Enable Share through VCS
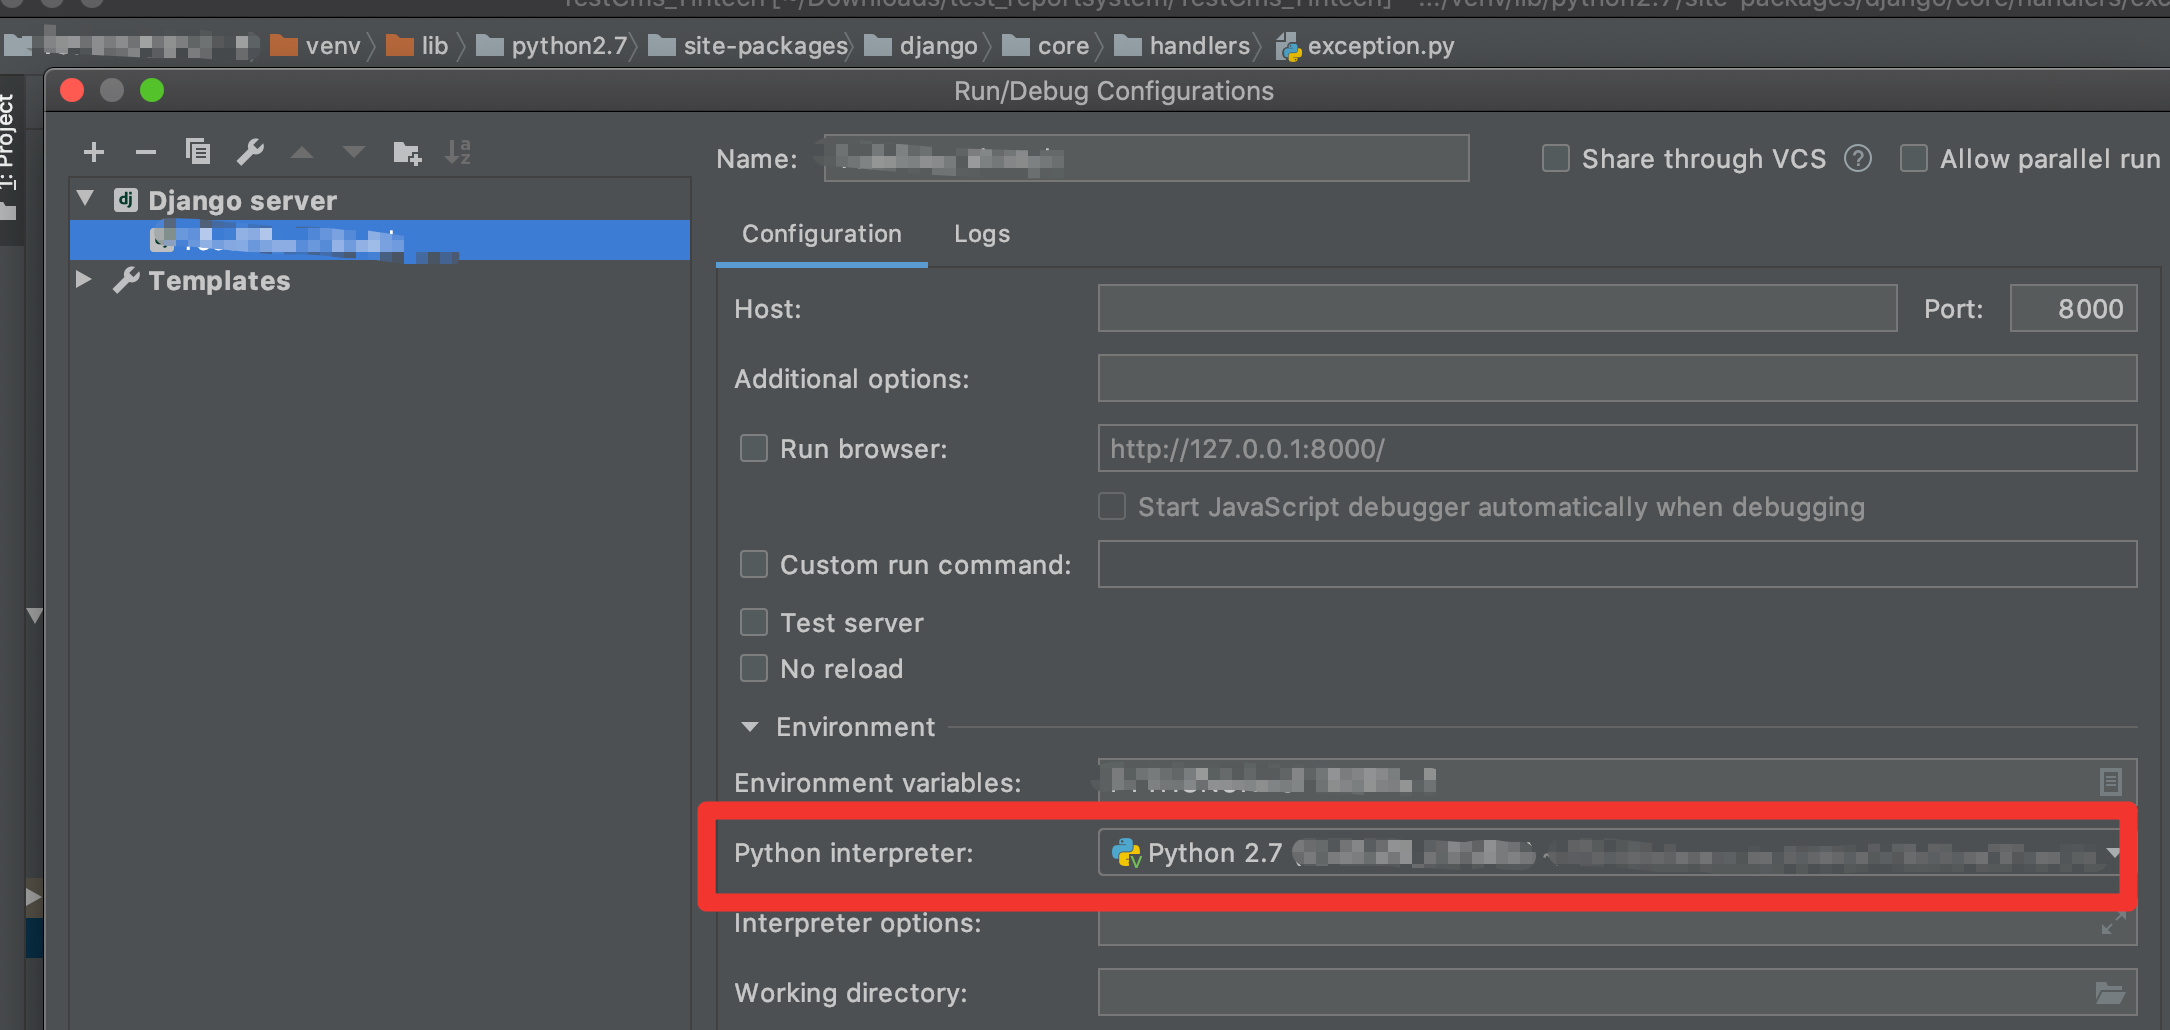Image resolution: width=2170 pixels, height=1030 pixels. pos(1555,158)
